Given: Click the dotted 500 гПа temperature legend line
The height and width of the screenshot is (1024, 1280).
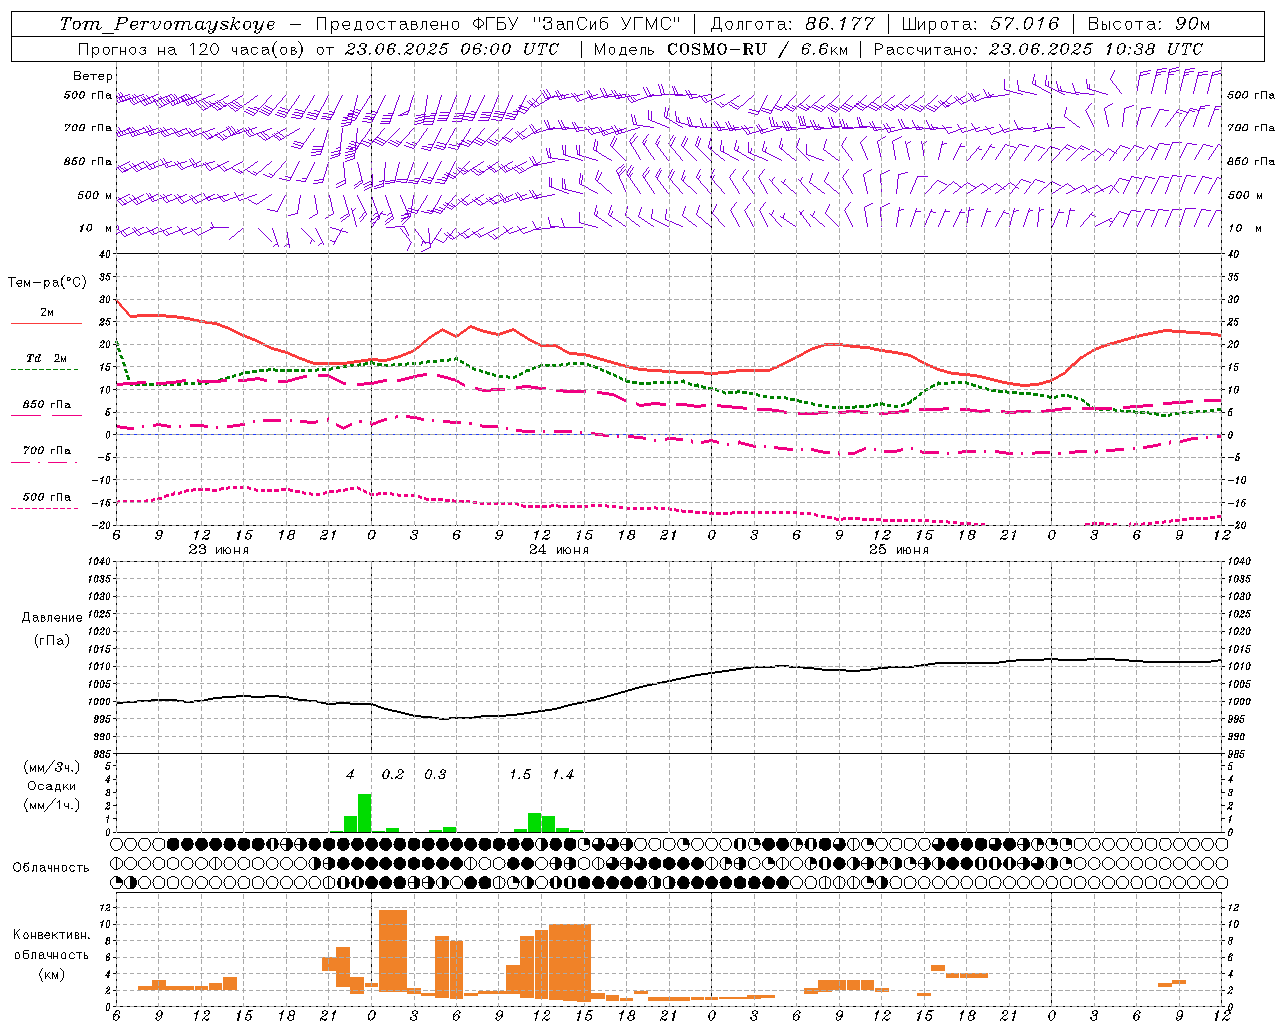Looking at the screenshot, I should 45,509.
